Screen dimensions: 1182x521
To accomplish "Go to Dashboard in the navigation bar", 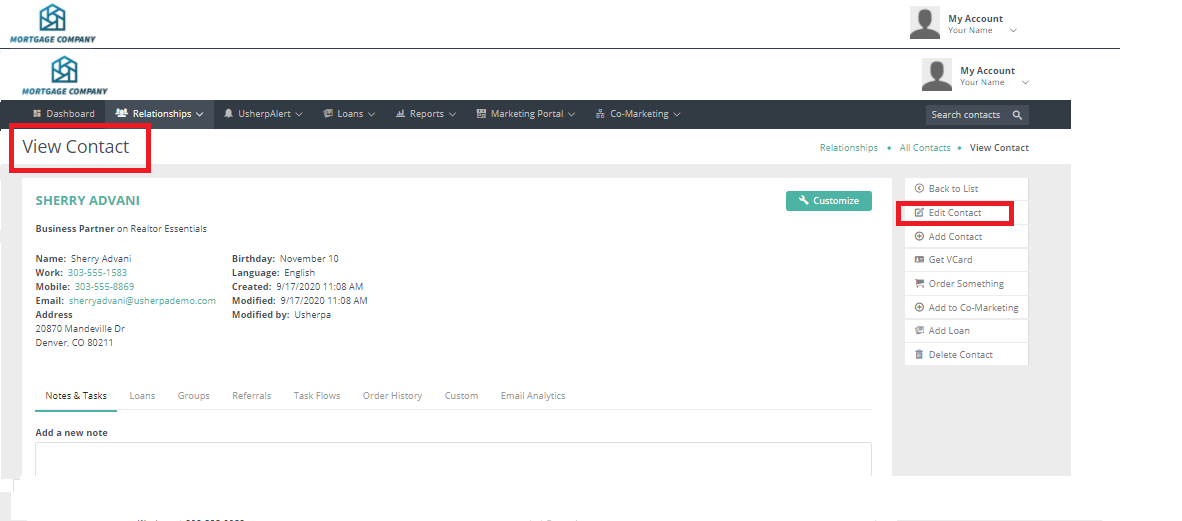I will (64, 114).
